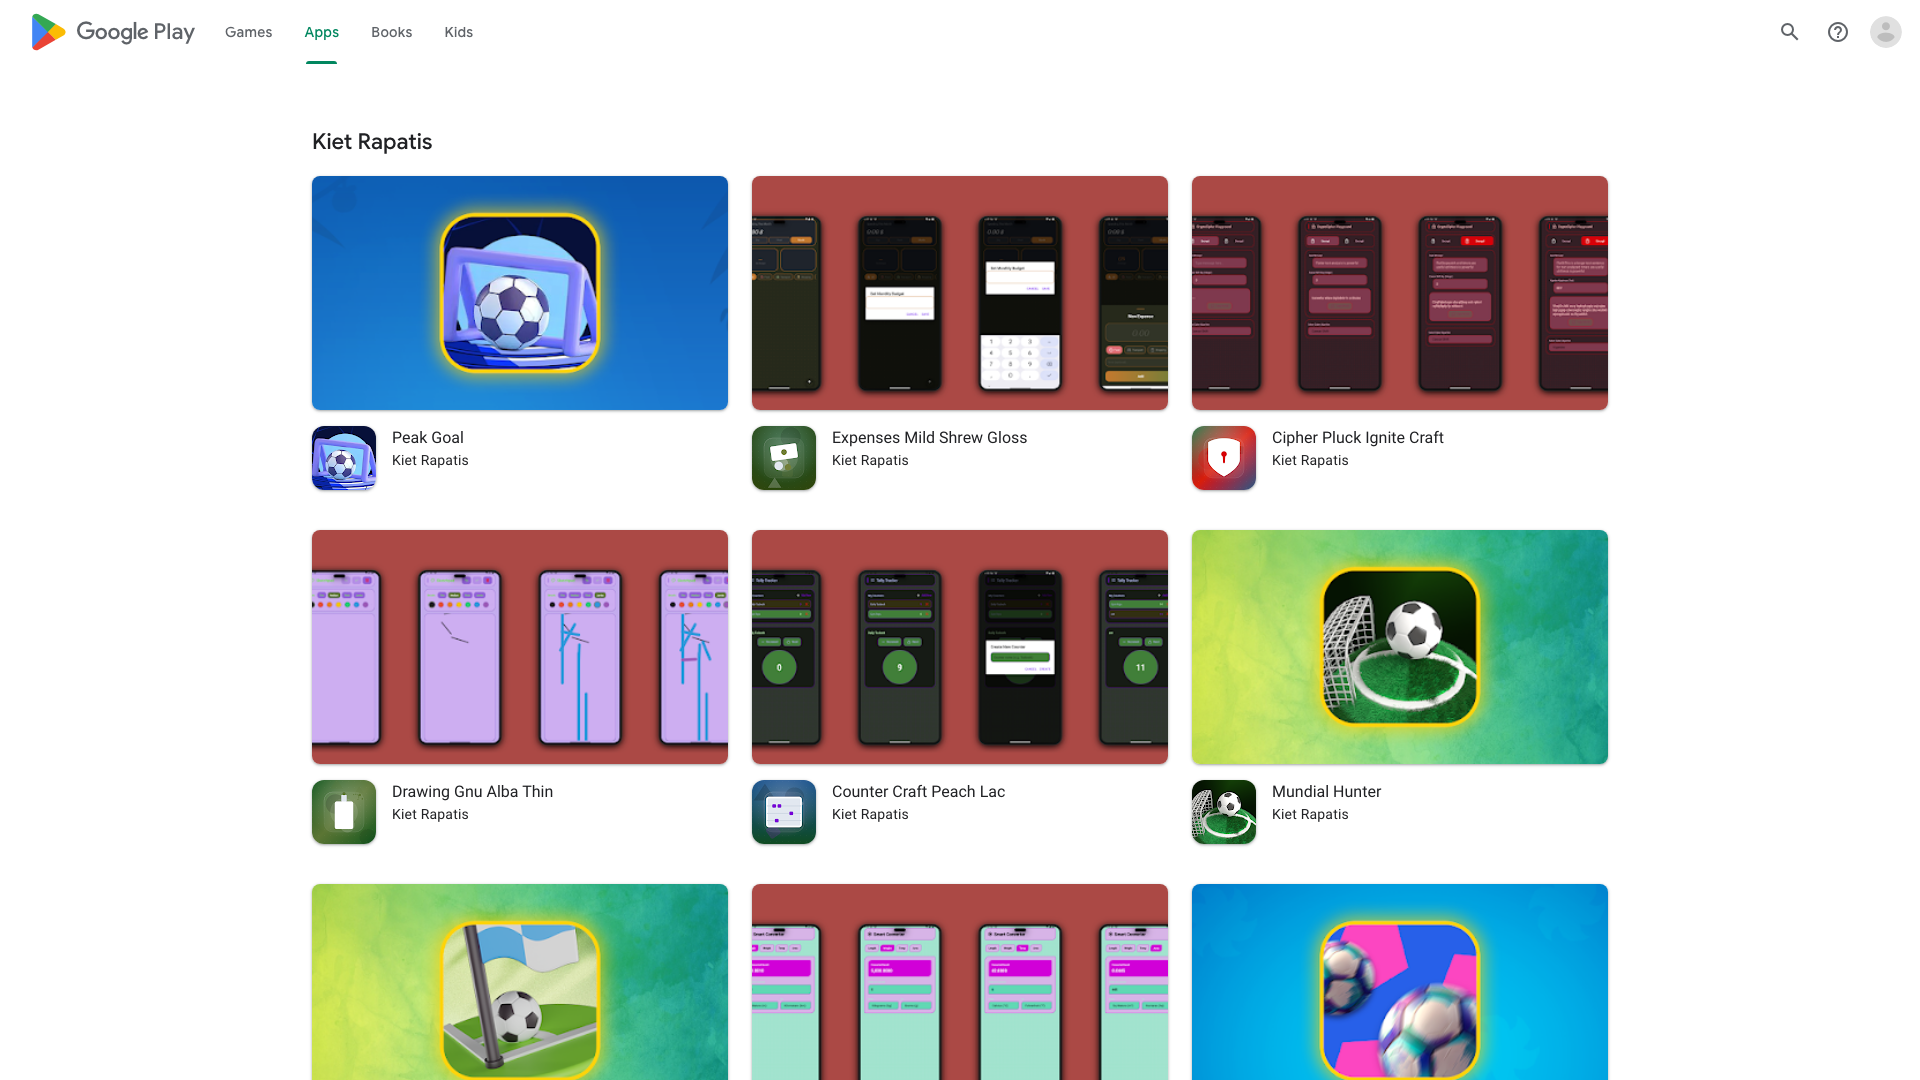
Task: Open the Help center icon
Action: click(1838, 32)
